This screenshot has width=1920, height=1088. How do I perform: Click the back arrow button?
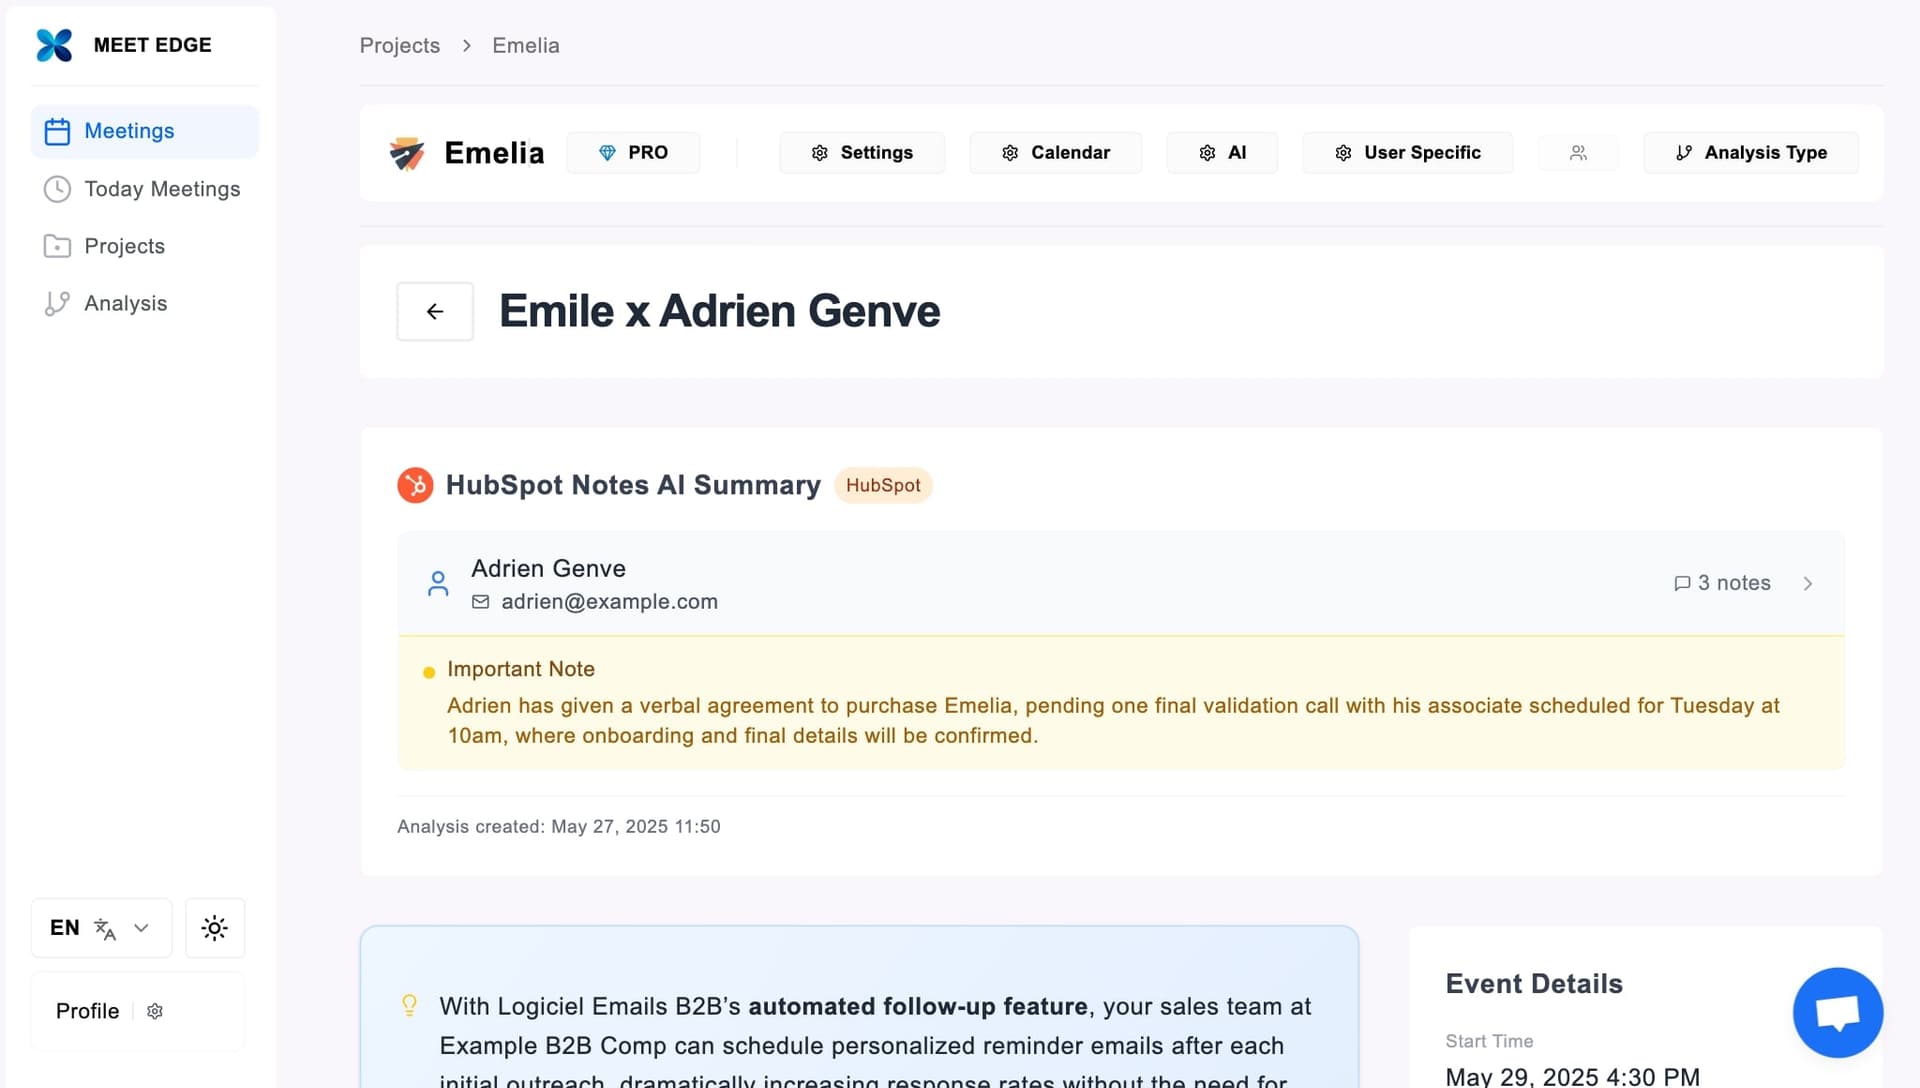click(435, 312)
